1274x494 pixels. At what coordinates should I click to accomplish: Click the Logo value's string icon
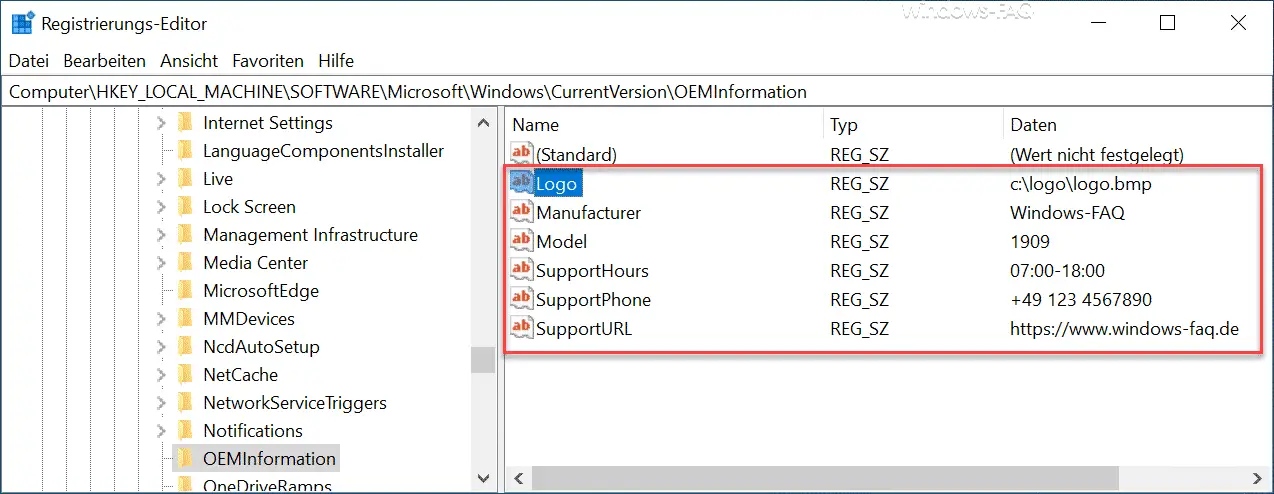(522, 183)
